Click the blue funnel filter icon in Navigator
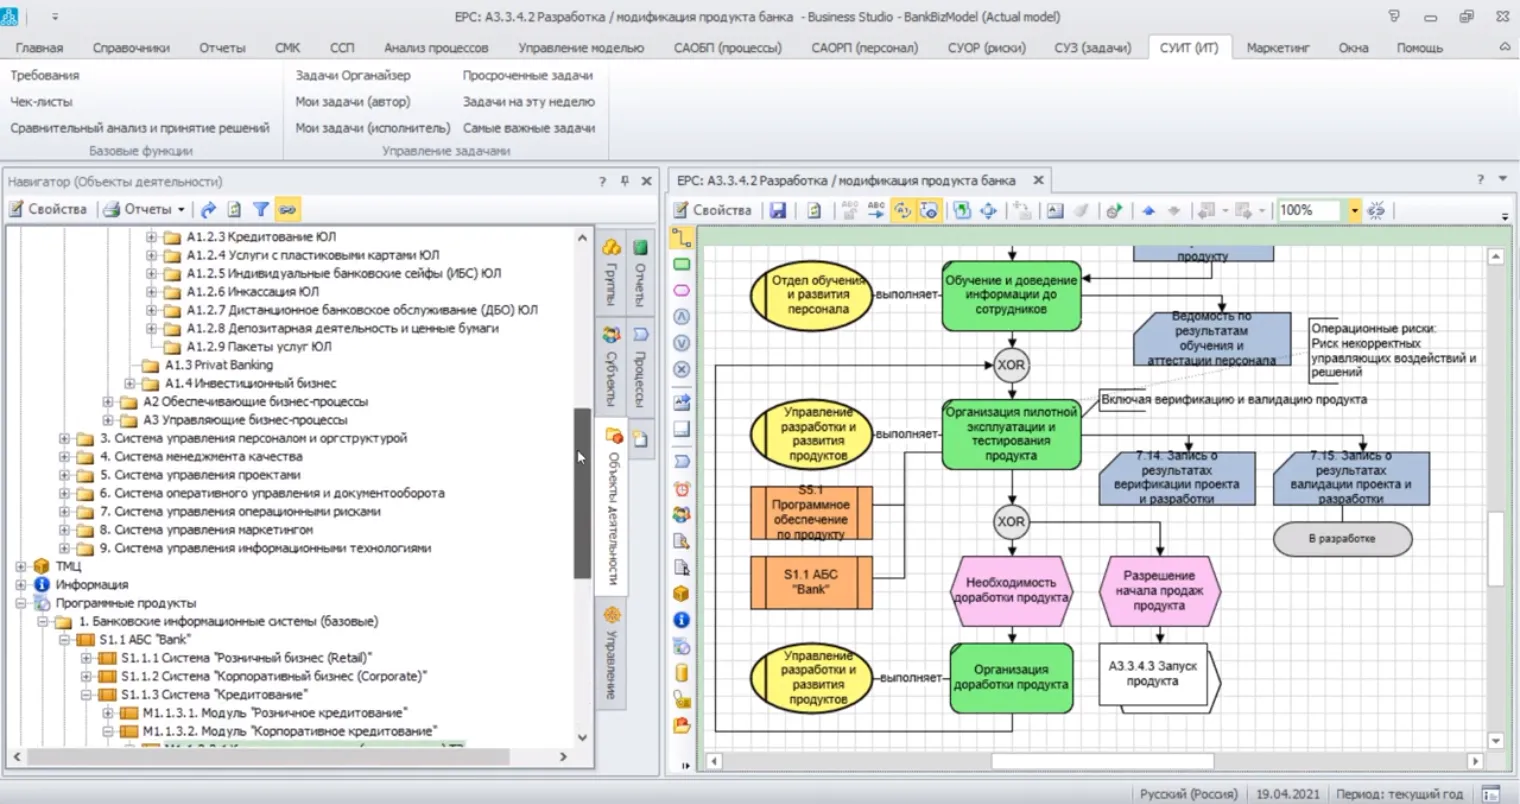This screenshot has width=1520, height=804. 260,209
